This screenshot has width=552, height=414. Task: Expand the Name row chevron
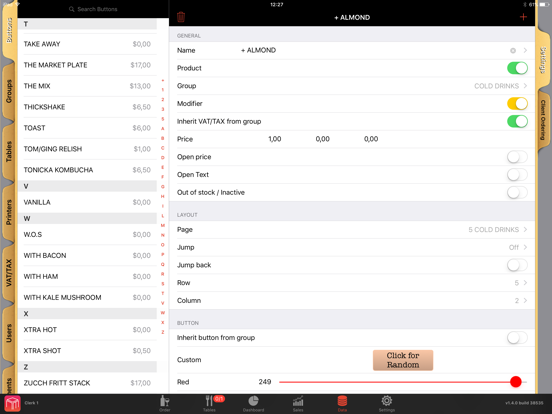point(525,50)
